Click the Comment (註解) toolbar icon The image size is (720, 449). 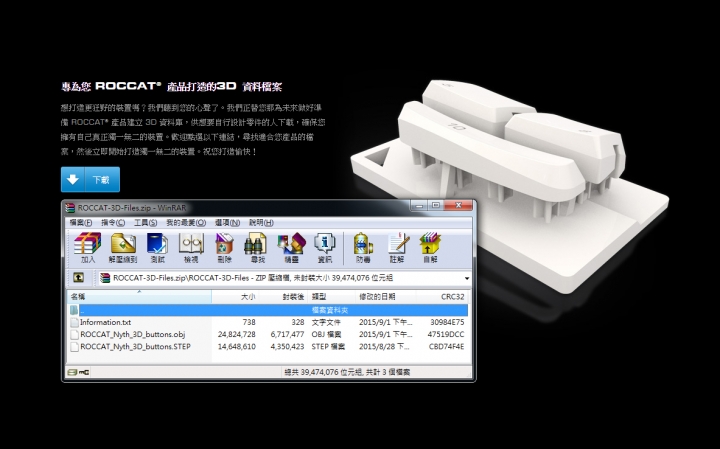click(x=397, y=247)
